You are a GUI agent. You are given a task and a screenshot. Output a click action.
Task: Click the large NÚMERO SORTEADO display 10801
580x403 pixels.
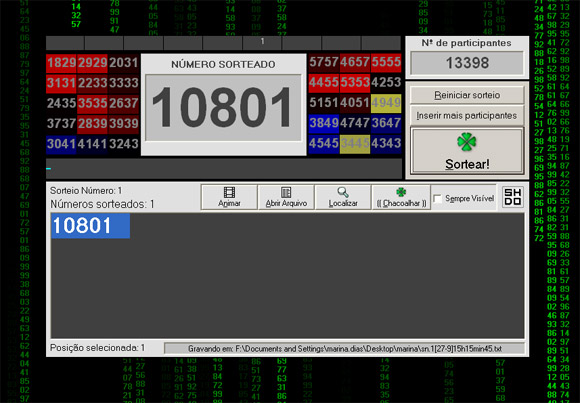tap(223, 108)
